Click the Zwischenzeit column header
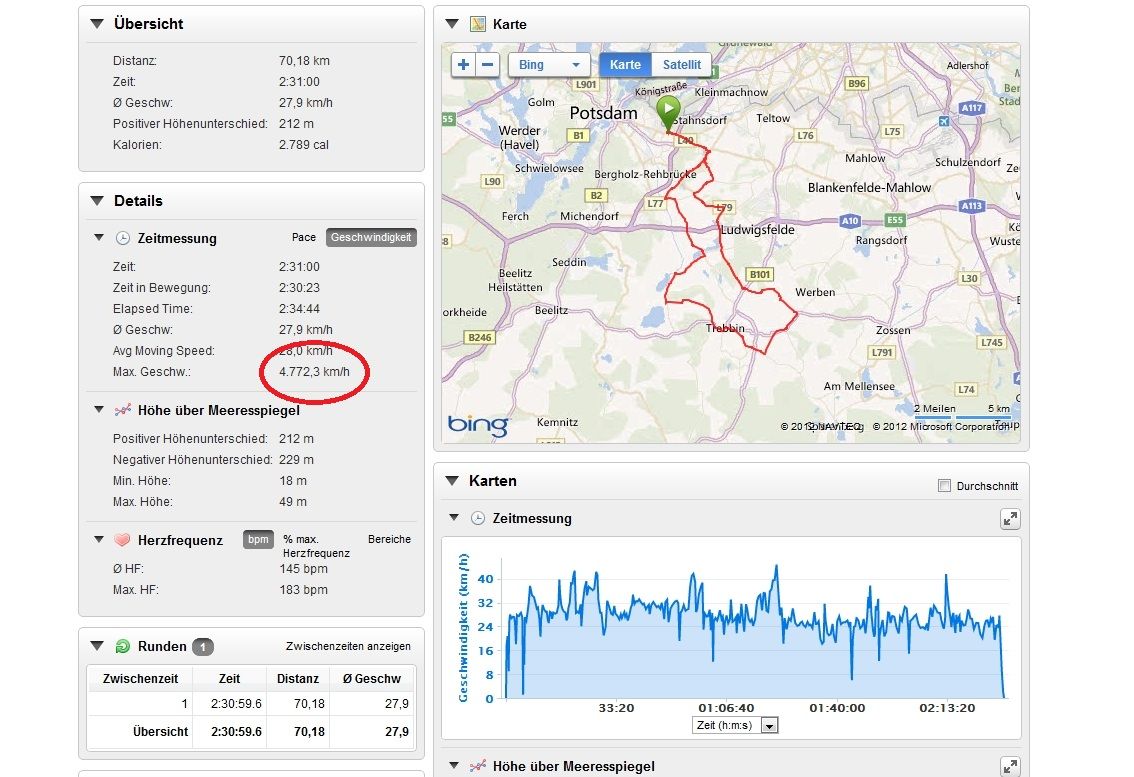 140,679
